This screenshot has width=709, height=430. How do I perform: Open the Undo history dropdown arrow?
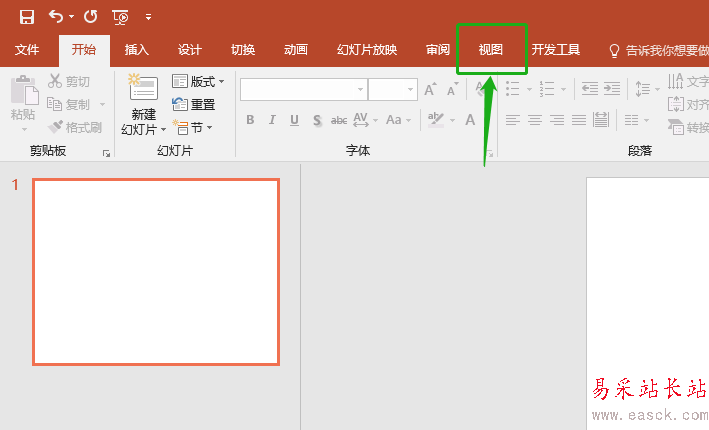pos(71,17)
